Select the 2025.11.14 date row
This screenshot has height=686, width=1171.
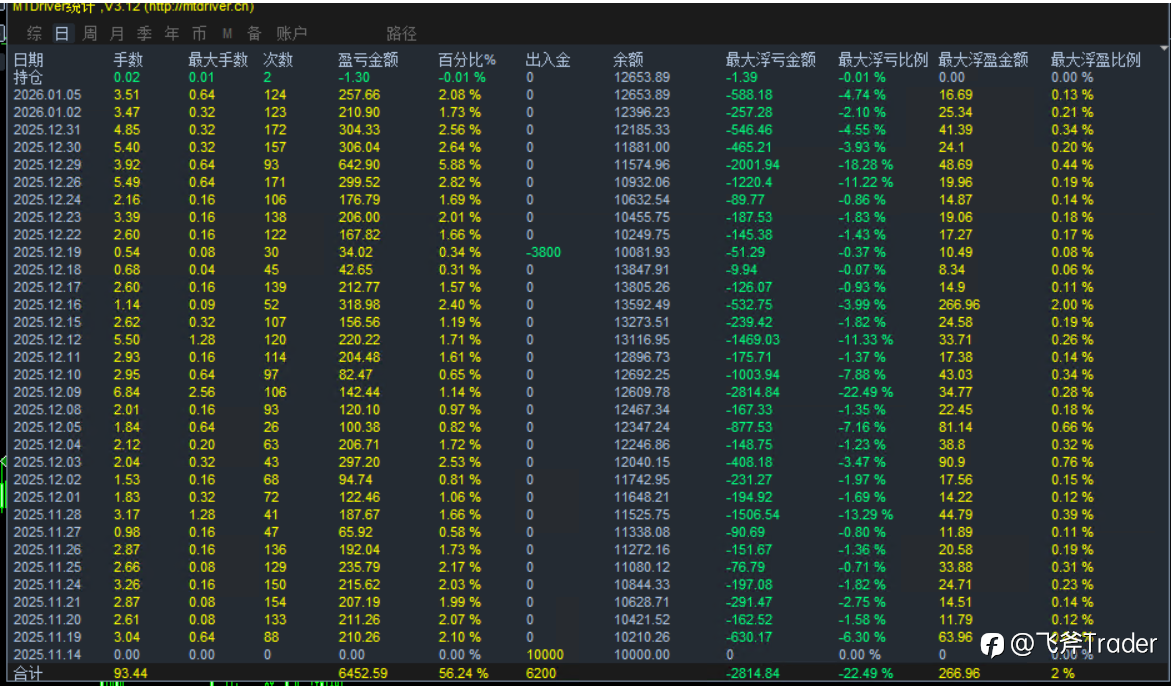pyautogui.click(x=48, y=655)
